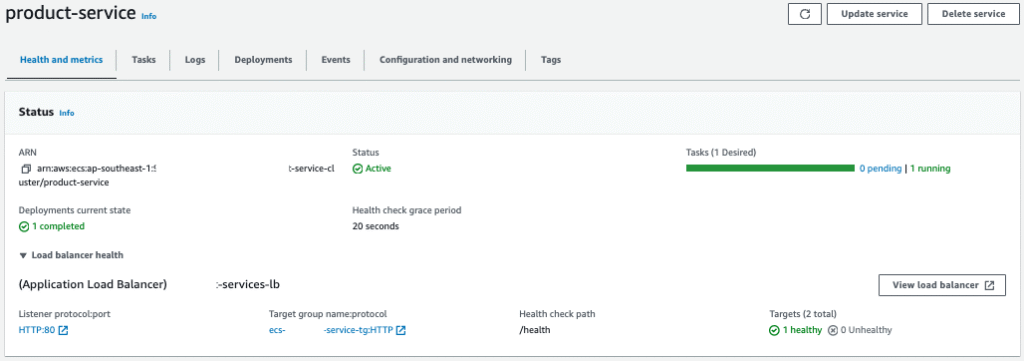Click the product-service page title
1024x361 pixels.
click(71, 14)
